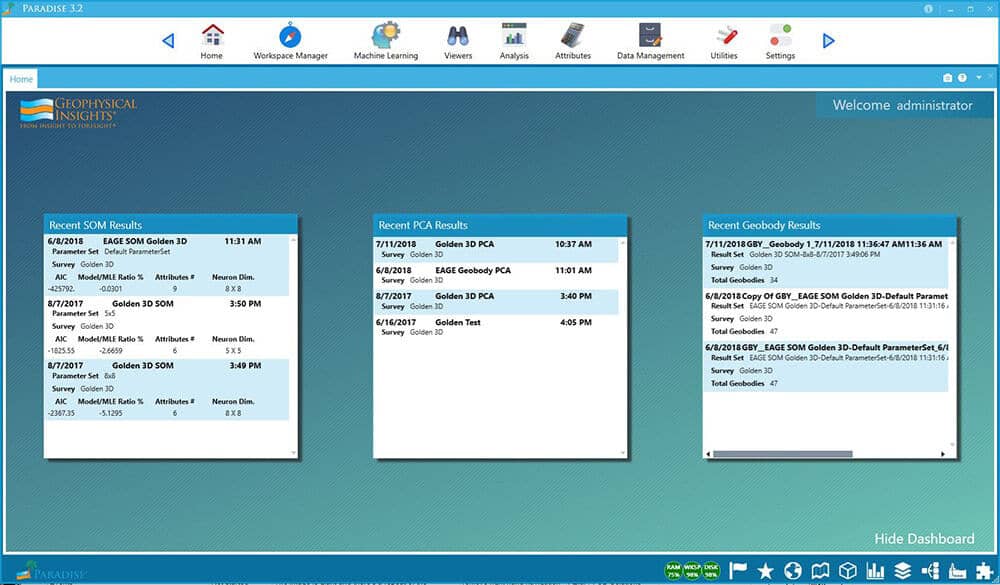Viewport: 1000px width, 585px height.
Task: Take a snapshot with the camera icon
Action: (947, 78)
